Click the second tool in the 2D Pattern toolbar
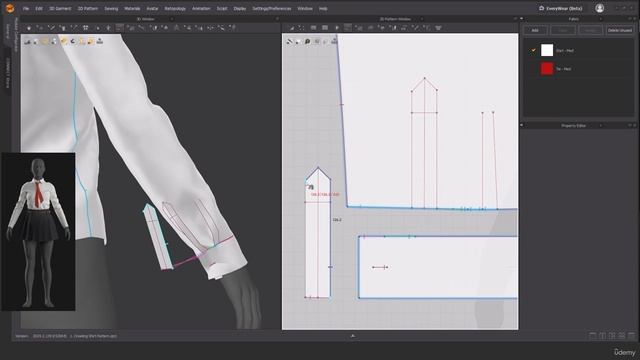The width and height of the screenshot is (640, 360). (301, 28)
